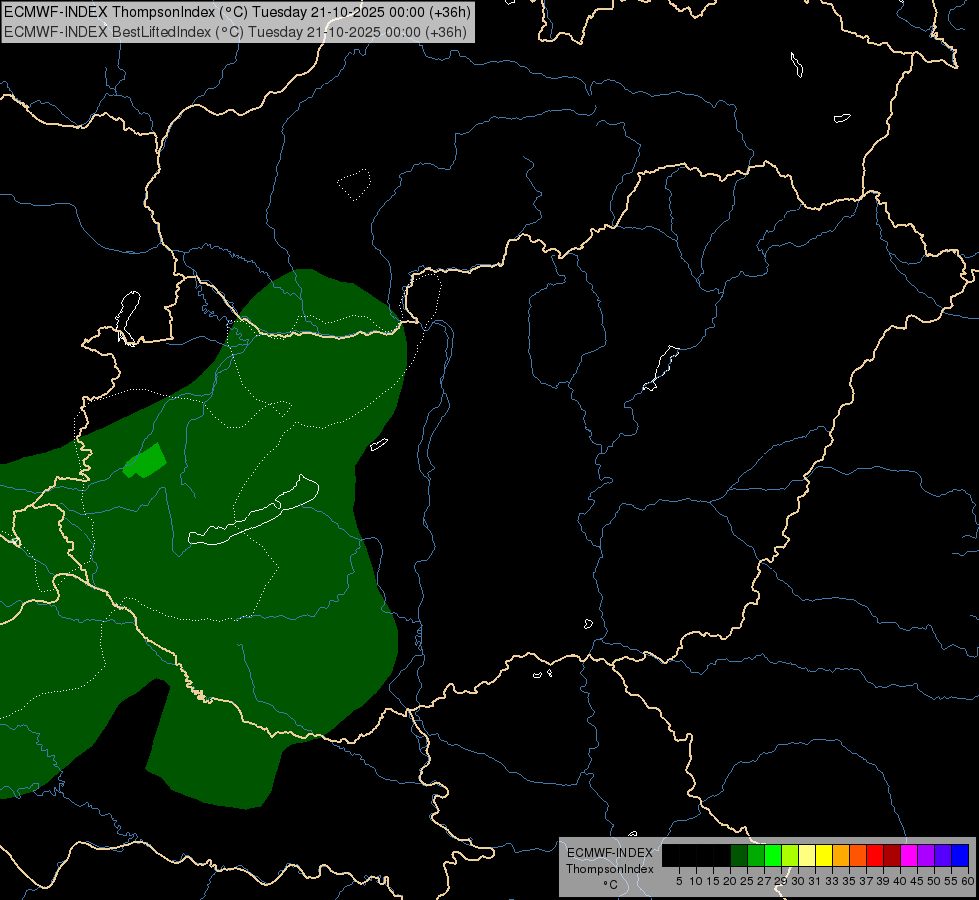Click the legend tick label '60'
Viewport: 979px width, 900px height.
click(968, 881)
